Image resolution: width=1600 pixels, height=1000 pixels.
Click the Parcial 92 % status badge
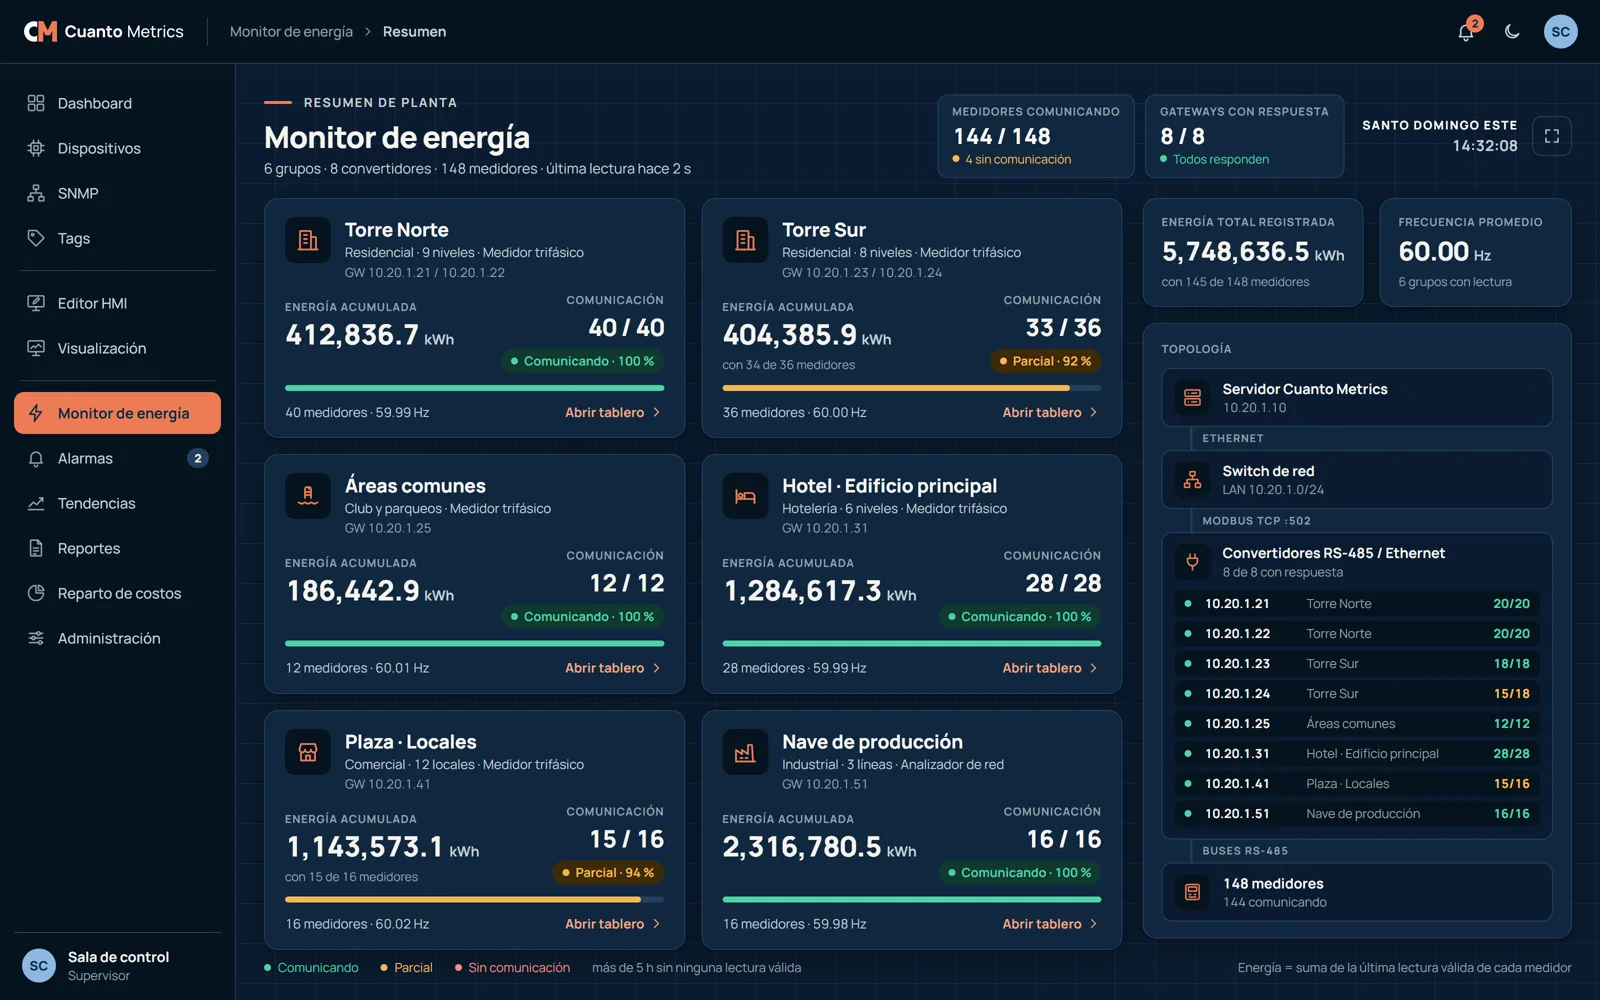pyautogui.click(x=1045, y=361)
